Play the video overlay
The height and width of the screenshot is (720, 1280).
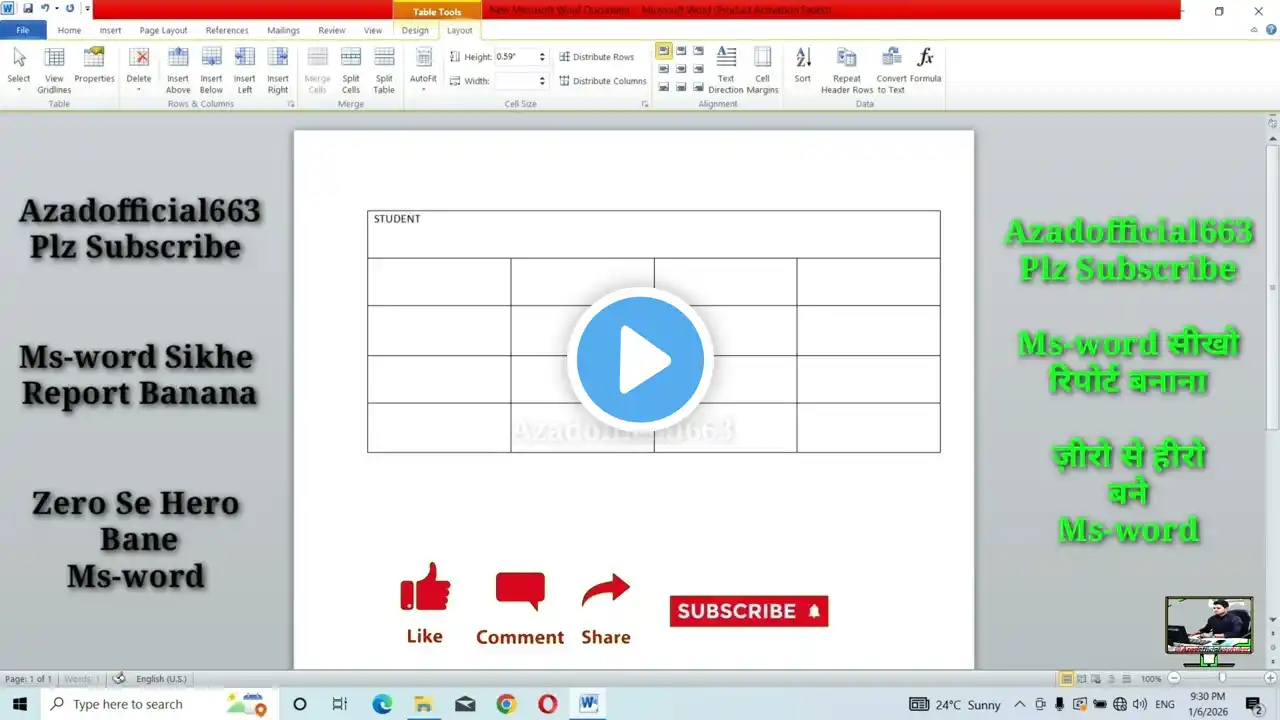point(640,360)
